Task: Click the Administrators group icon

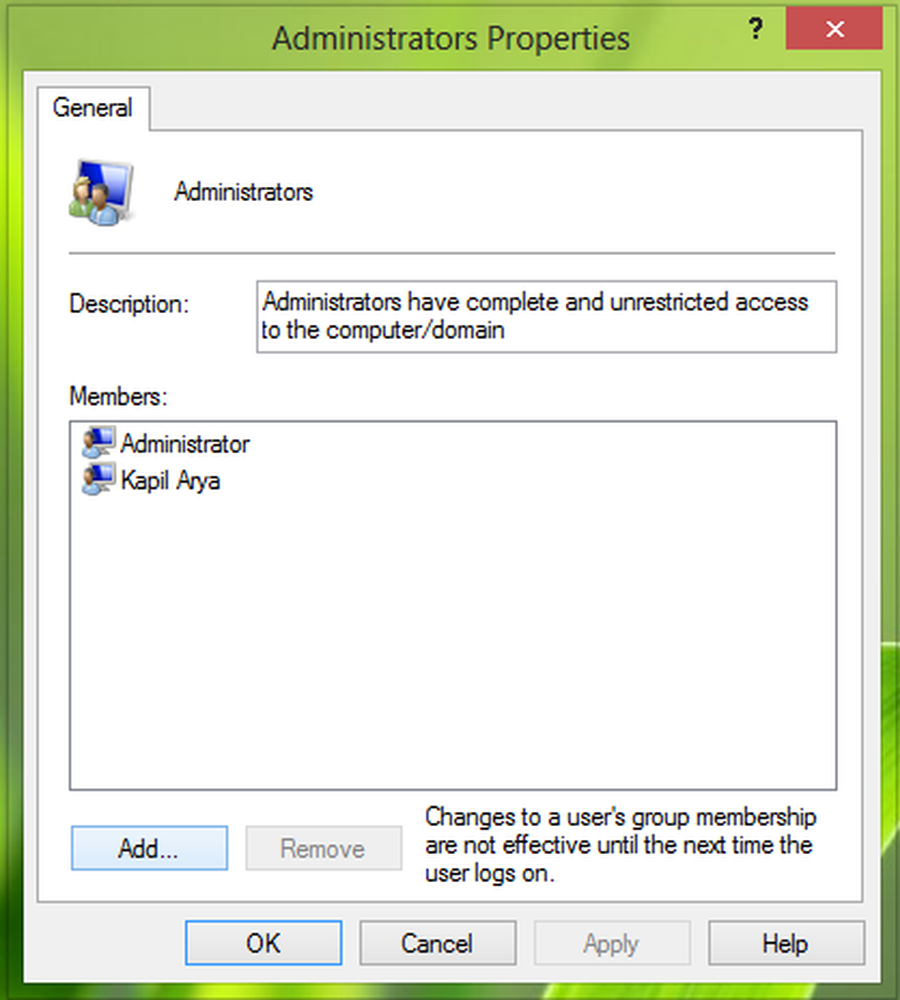Action: pyautogui.click(x=100, y=192)
